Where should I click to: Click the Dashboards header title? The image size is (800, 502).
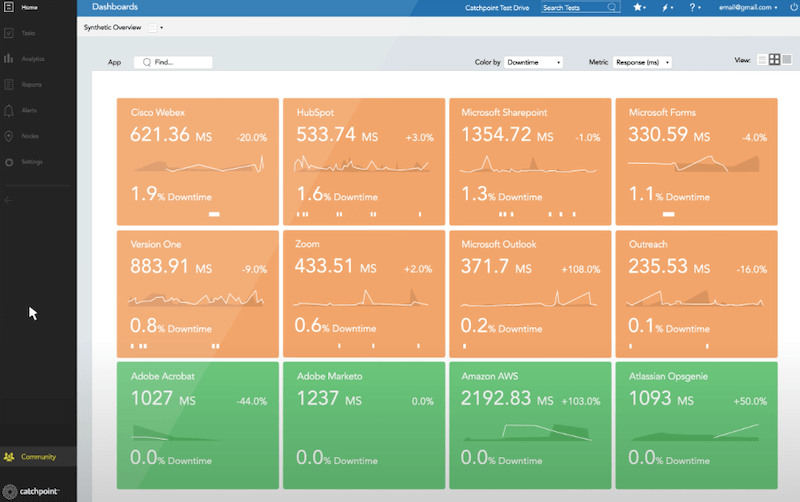tap(115, 7)
